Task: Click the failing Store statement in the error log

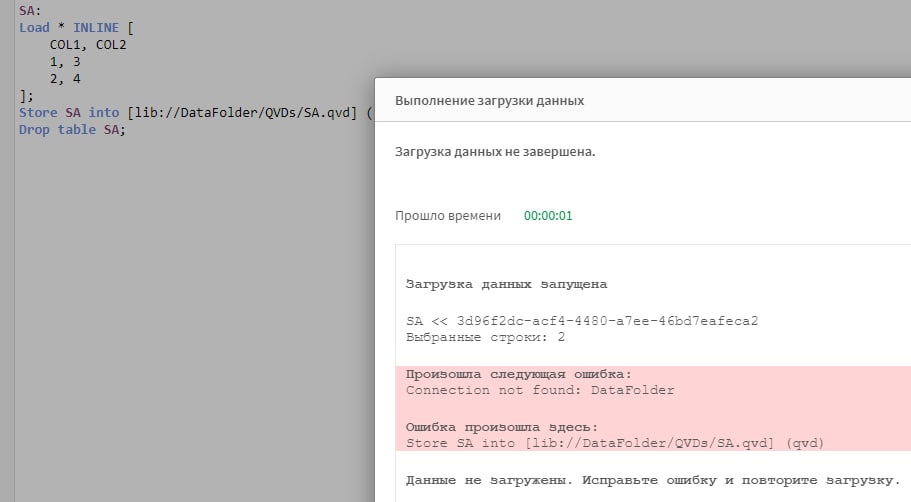Action: tap(615, 443)
